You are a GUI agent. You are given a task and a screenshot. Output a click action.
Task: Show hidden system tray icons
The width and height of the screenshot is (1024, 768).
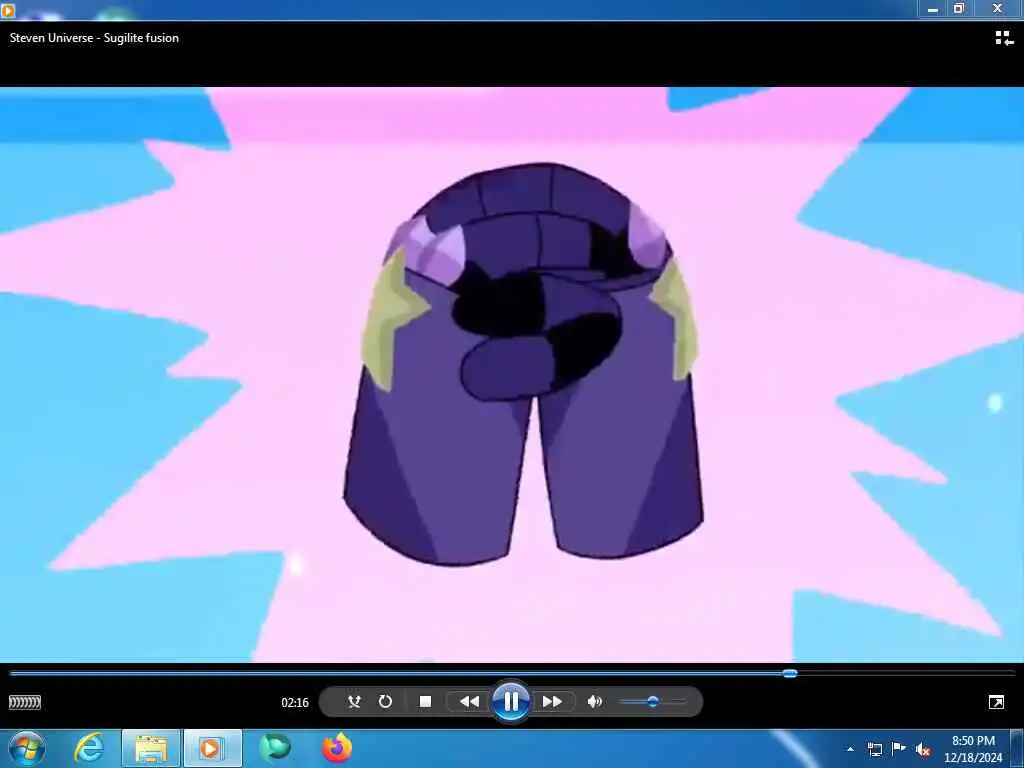(x=850, y=749)
